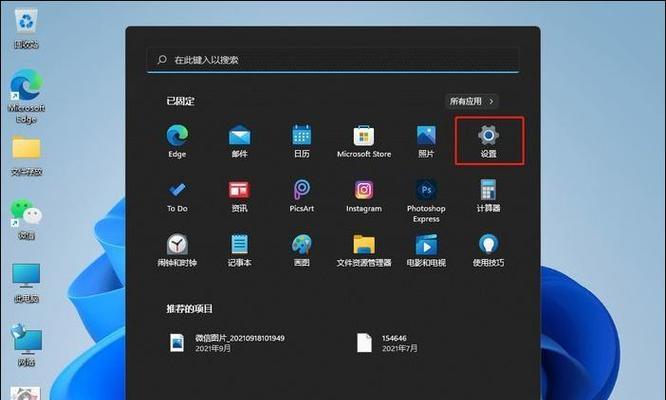
Task: Launch 电影和电视 app
Action: [426, 251]
